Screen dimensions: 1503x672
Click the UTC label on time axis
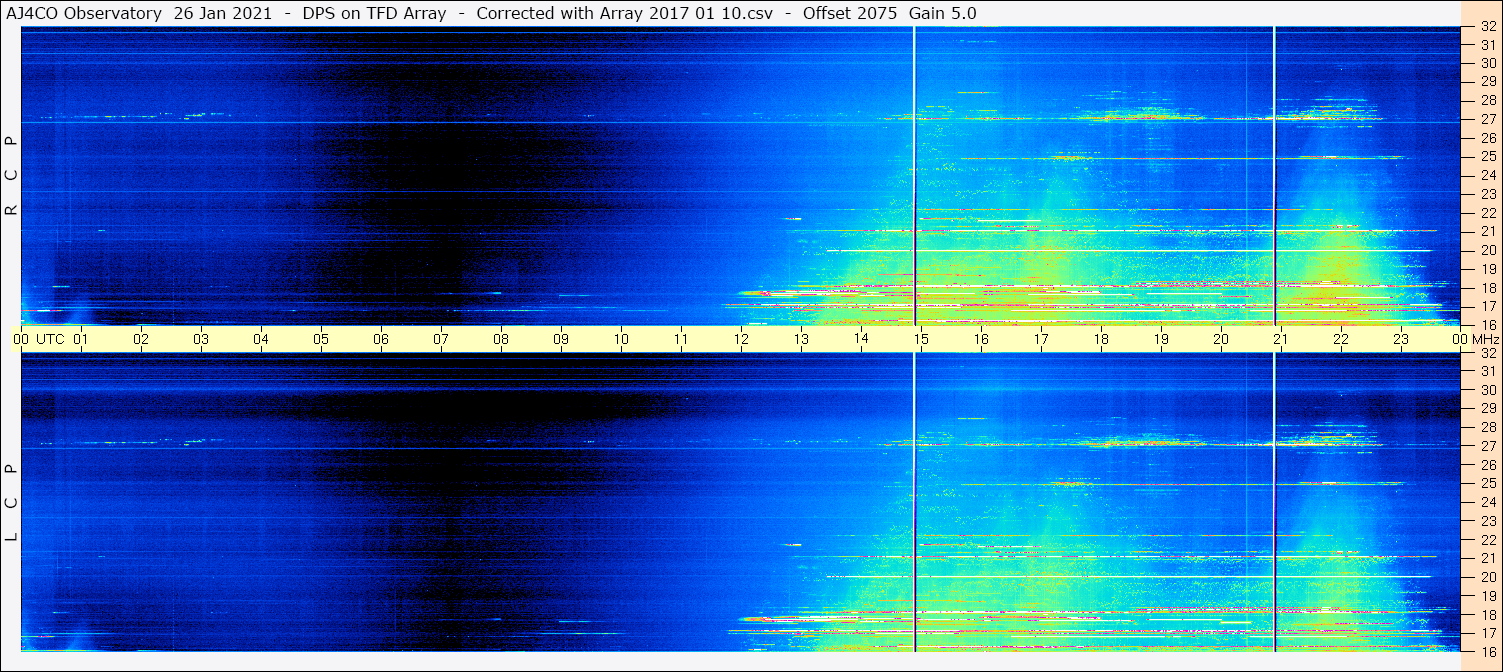click(x=50, y=339)
